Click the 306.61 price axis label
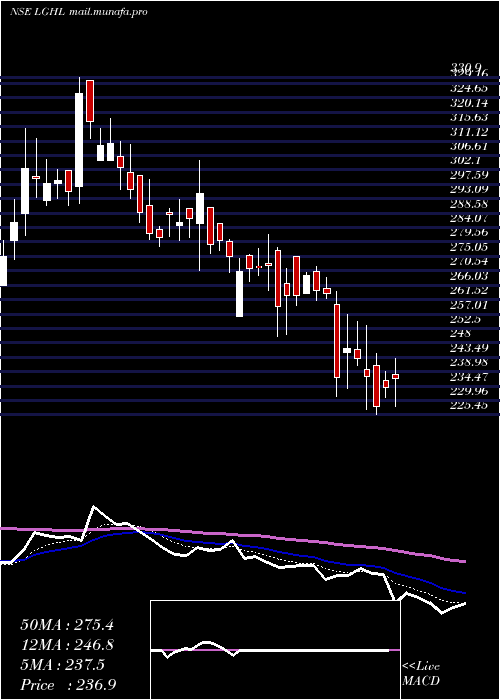500x700 pixels. [470, 146]
